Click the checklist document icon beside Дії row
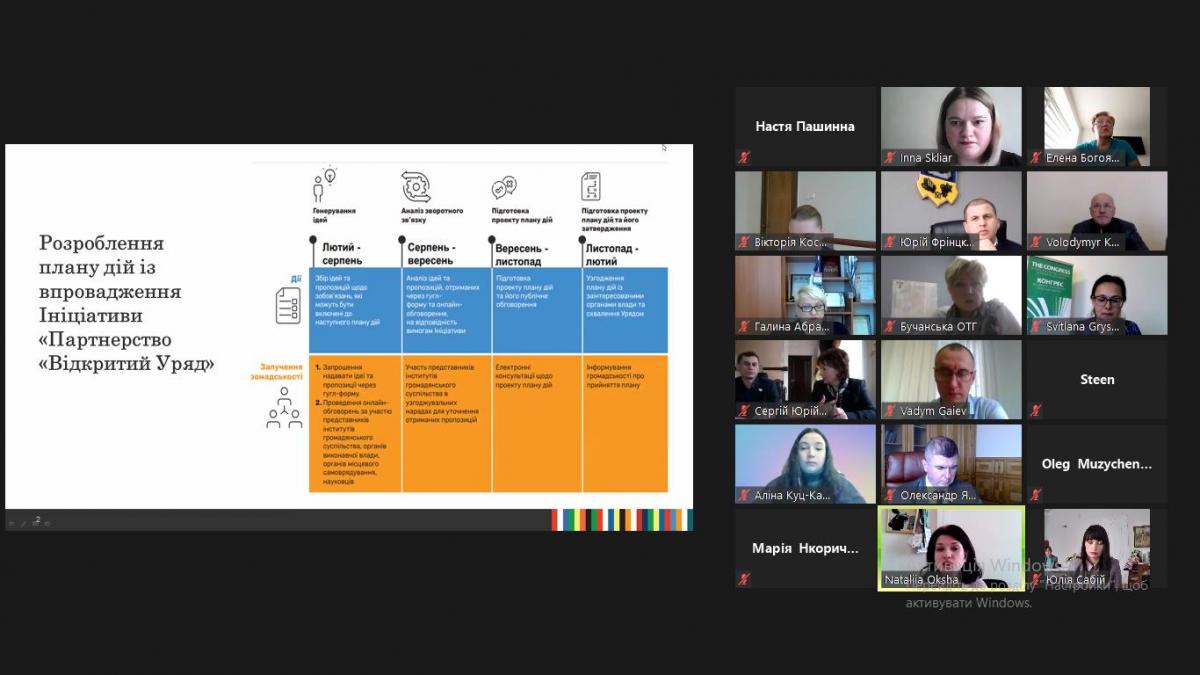 tap(288, 304)
